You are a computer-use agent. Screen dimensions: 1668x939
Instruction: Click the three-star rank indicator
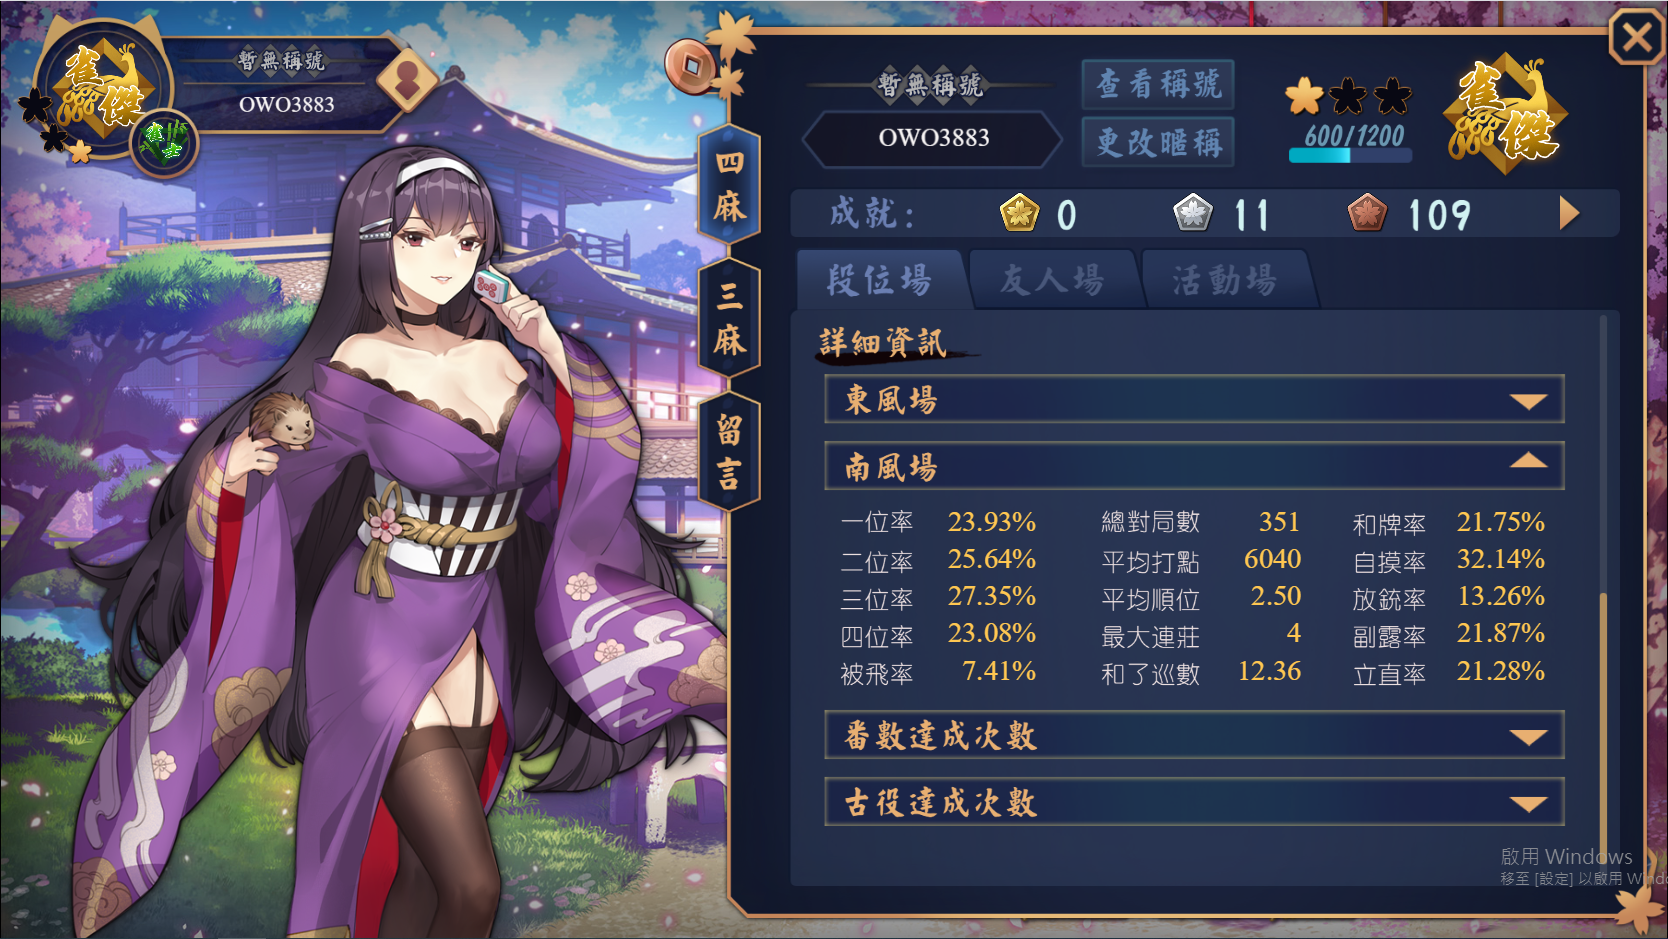1349,96
